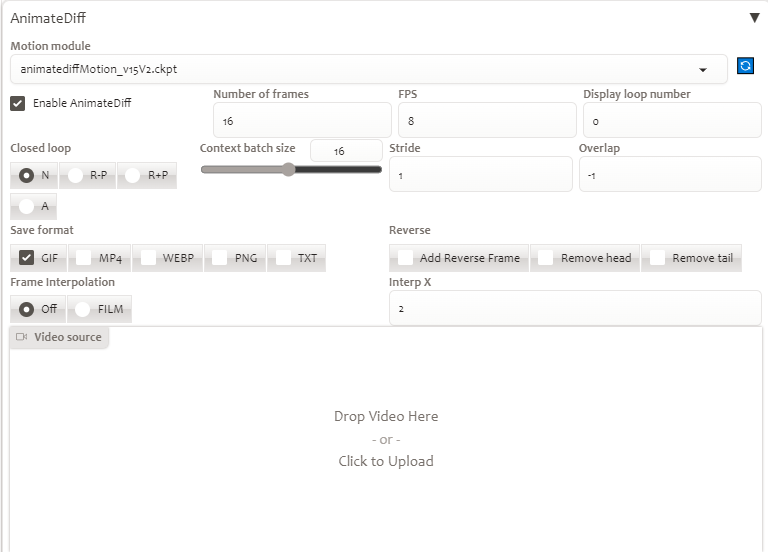Collapse the AnimateDiff panel arrow

754,18
